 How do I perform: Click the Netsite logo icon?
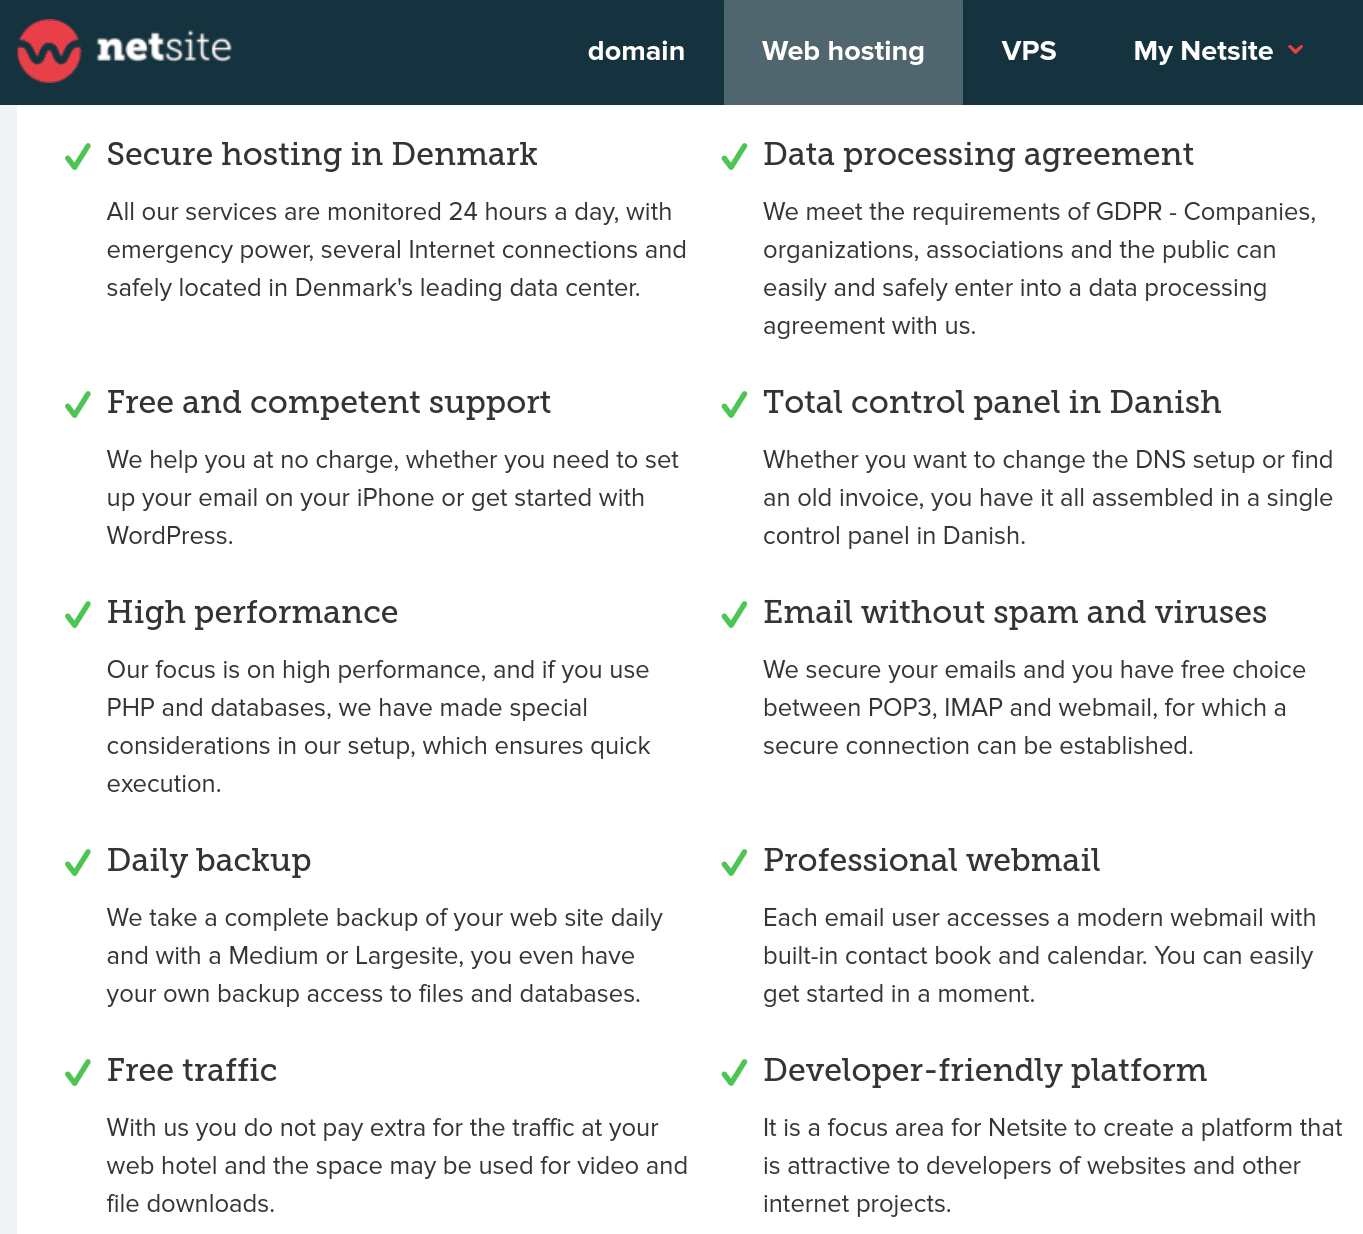pyautogui.click(x=49, y=51)
